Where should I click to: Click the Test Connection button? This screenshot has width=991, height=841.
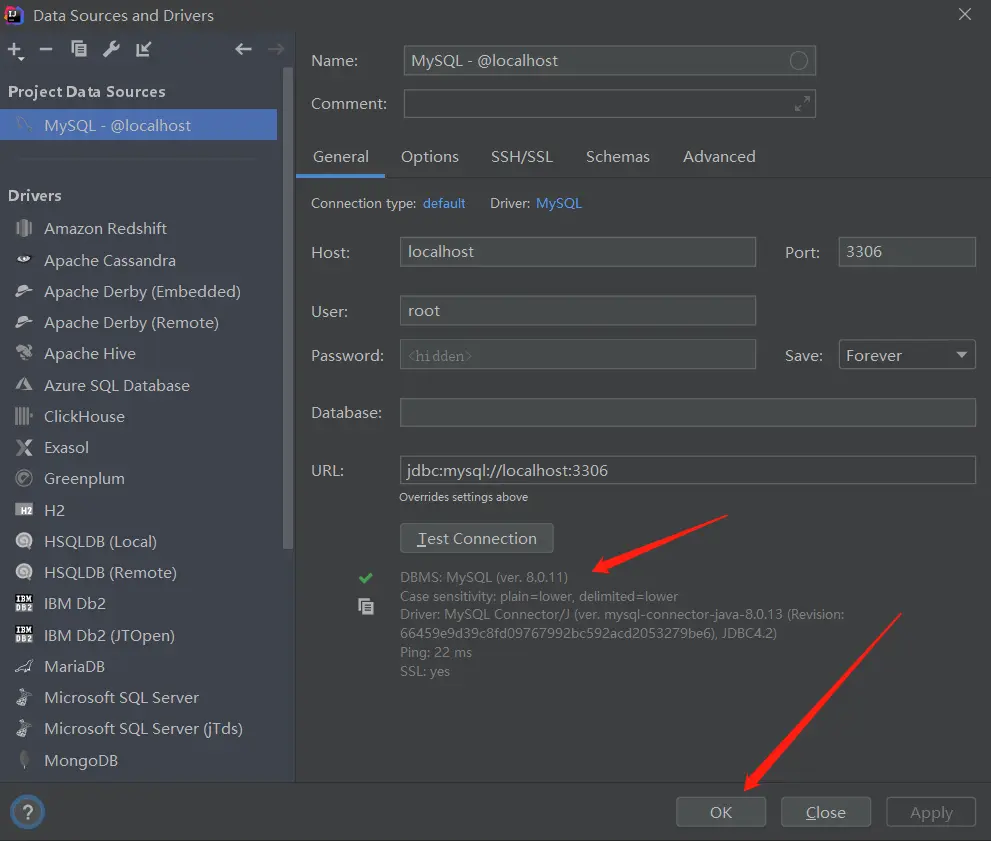coord(477,538)
